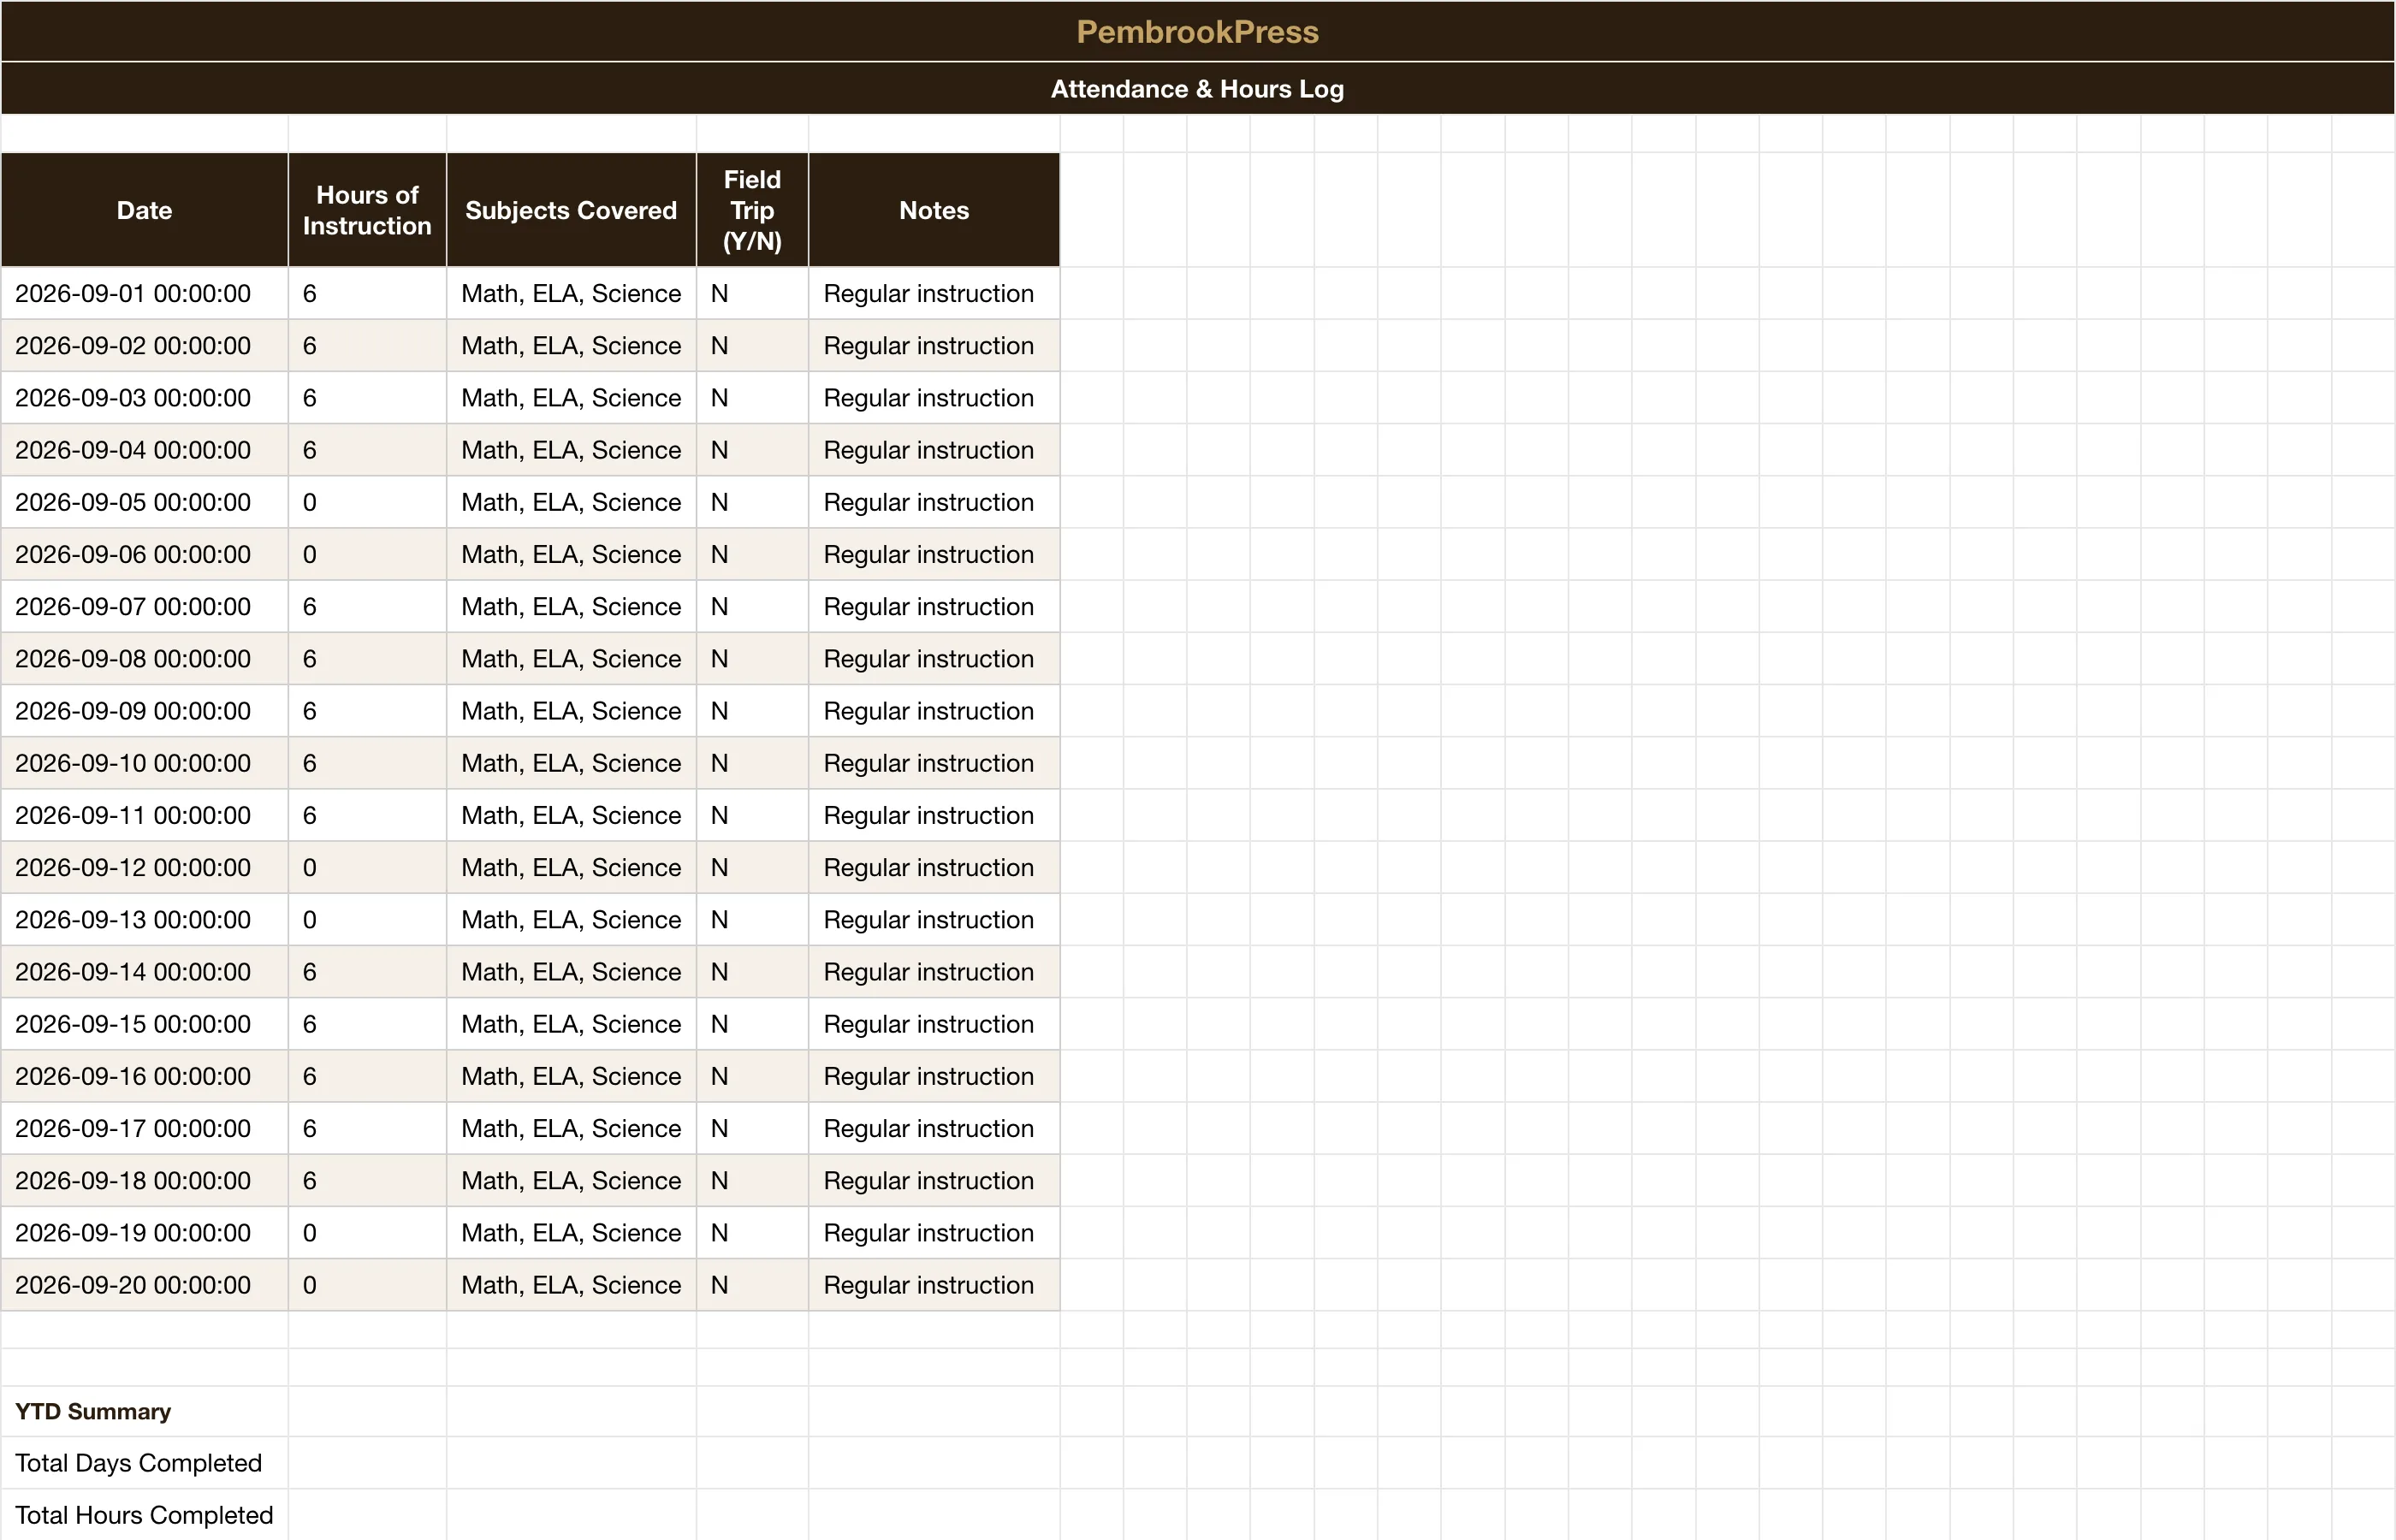Click date cell 2026-09-16 00:00:00
This screenshot has width=2396, height=1540.
pyautogui.click(x=145, y=1076)
